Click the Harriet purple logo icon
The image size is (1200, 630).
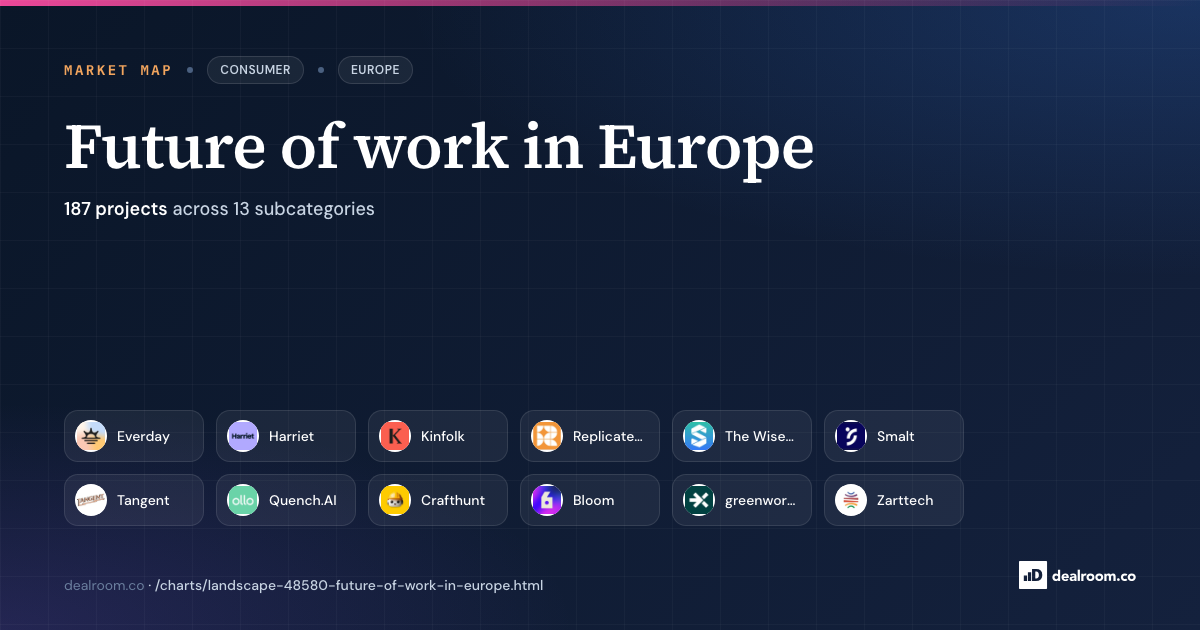click(x=243, y=436)
